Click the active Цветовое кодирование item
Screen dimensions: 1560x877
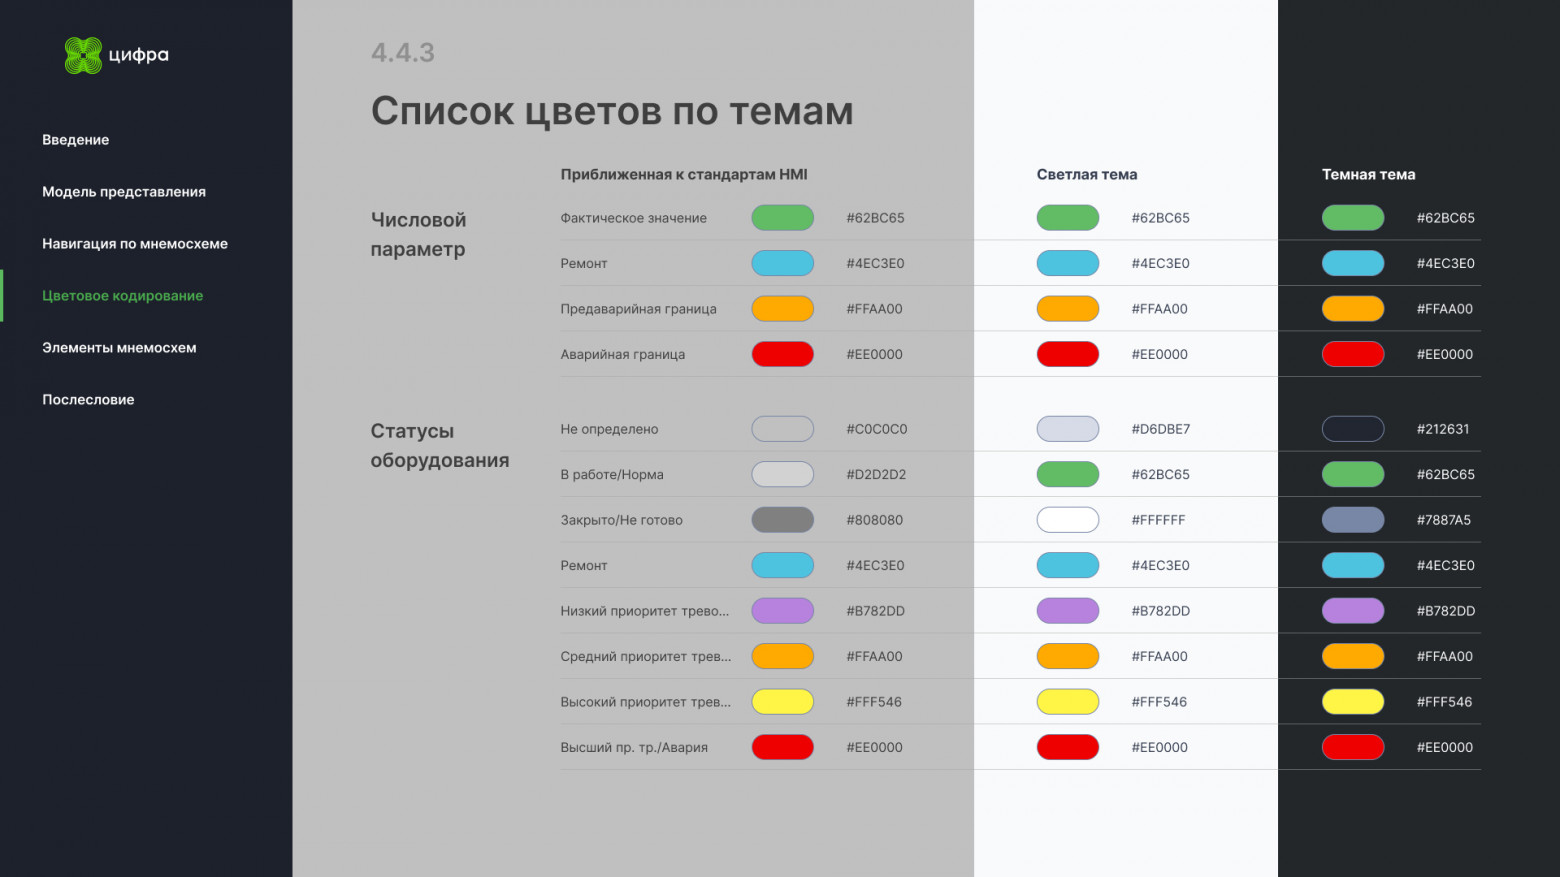(x=122, y=295)
